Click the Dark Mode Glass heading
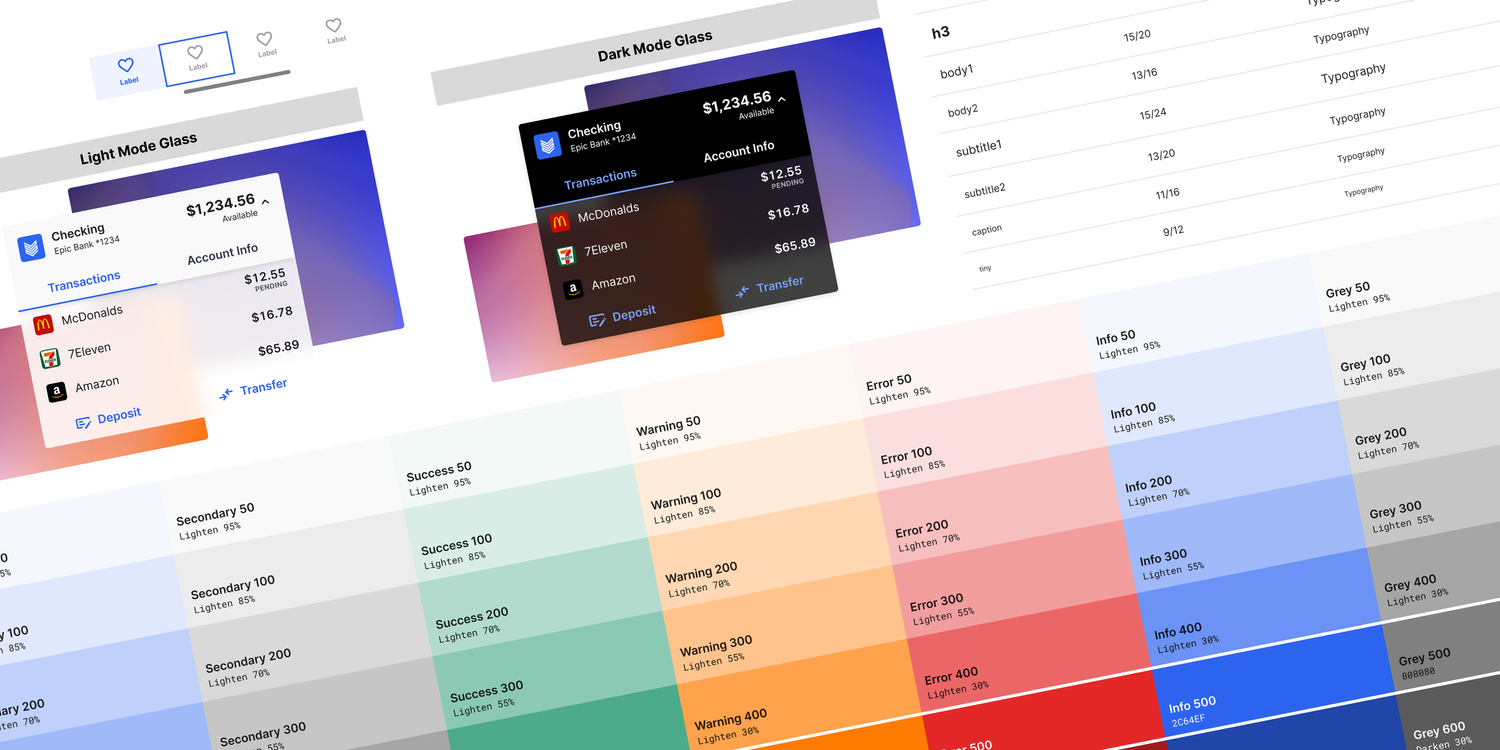The image size is (1500, 750). click(x=655, y=47)
